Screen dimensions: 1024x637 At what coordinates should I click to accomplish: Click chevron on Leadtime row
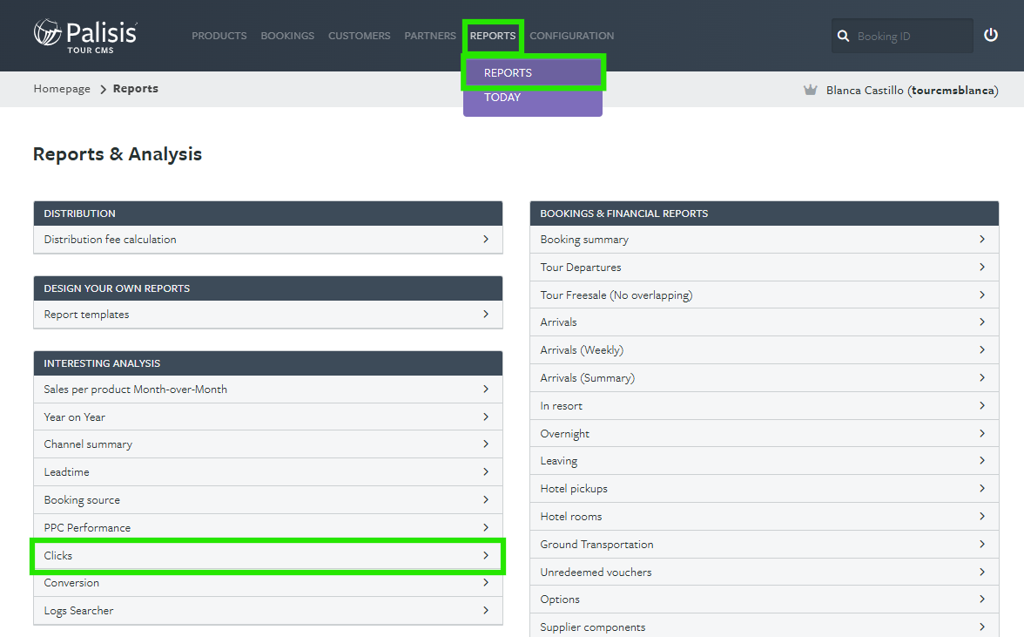(x=486, y=472)
